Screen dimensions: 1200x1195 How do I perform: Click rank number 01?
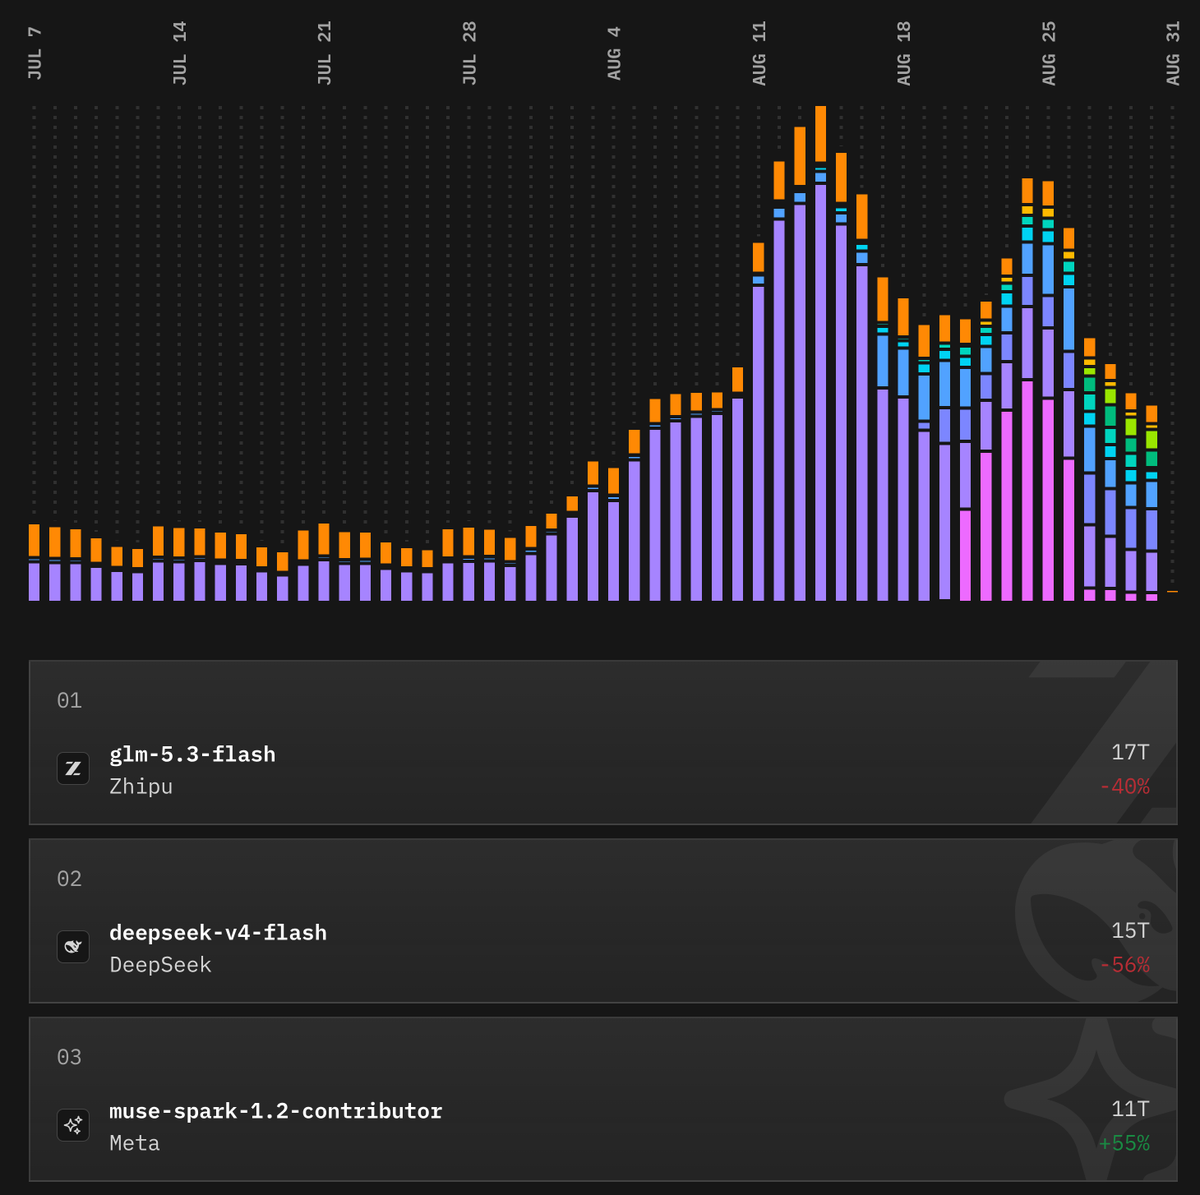pos(69,700)
